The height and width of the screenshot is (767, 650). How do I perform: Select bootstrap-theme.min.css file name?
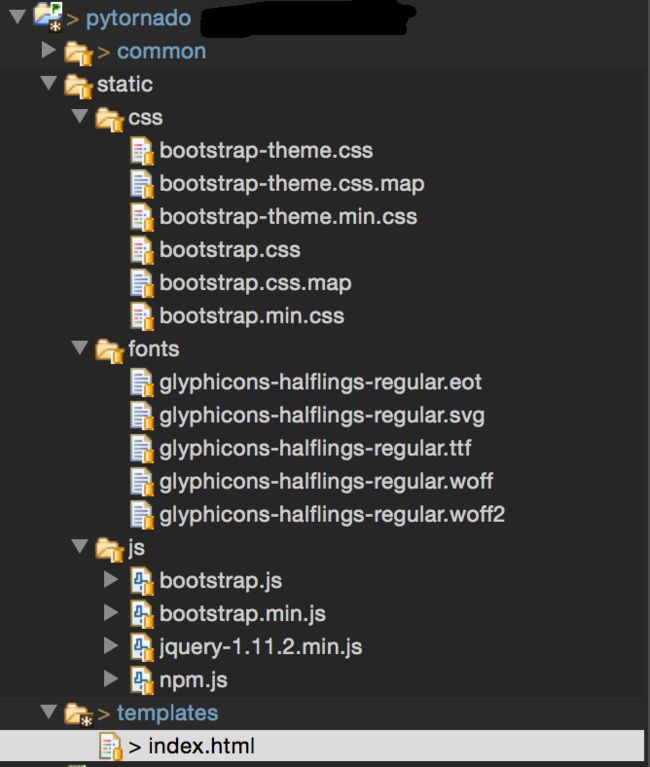(288, 217)
